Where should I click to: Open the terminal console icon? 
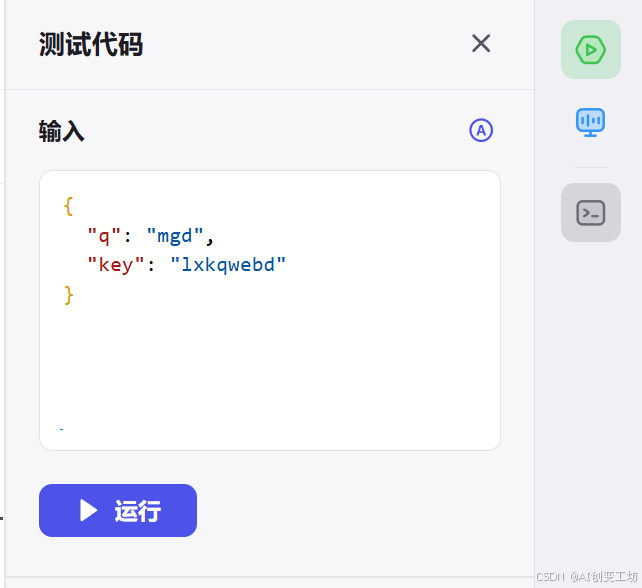pos(590,213)
